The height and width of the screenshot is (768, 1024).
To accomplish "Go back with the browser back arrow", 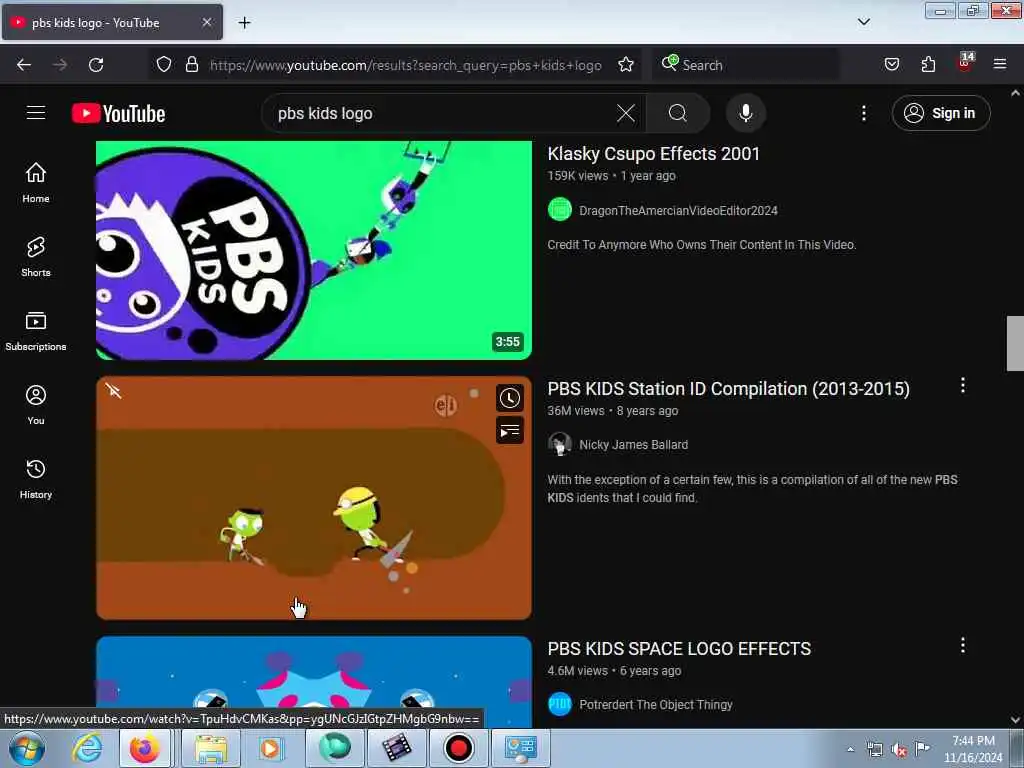I will [x=24, y=65].
